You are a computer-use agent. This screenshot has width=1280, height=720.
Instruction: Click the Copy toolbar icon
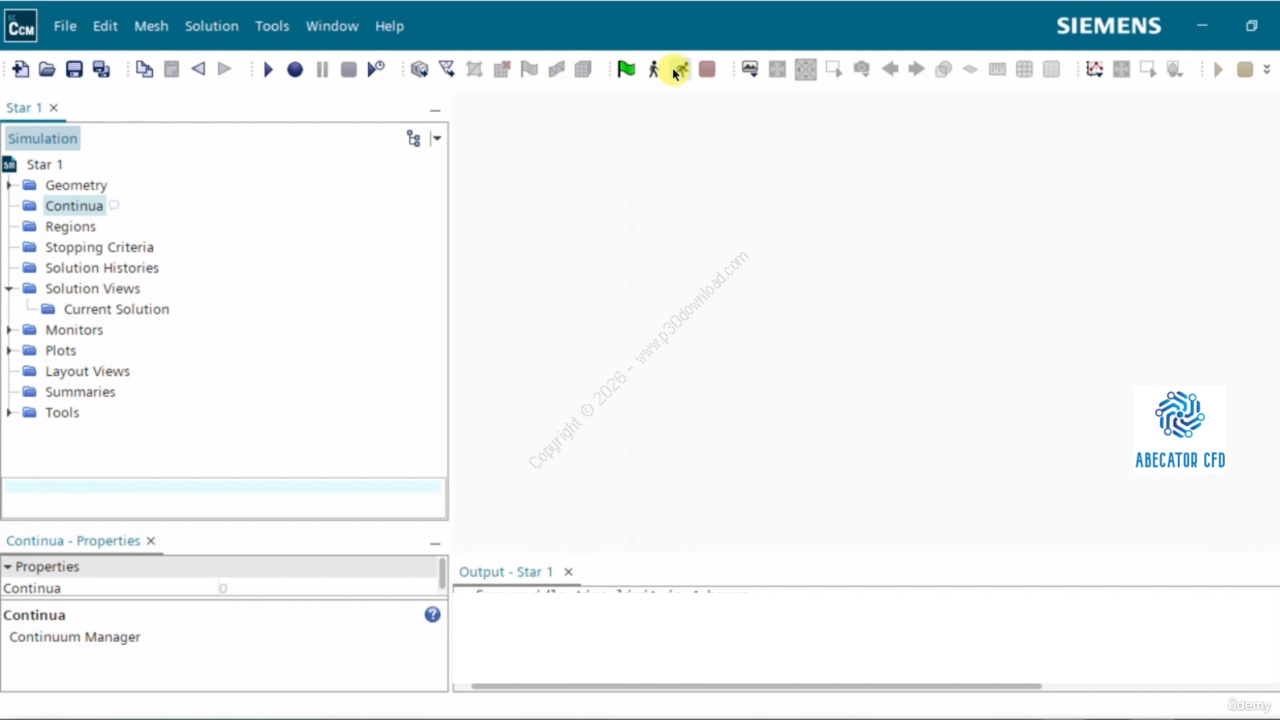coord(145,69)
